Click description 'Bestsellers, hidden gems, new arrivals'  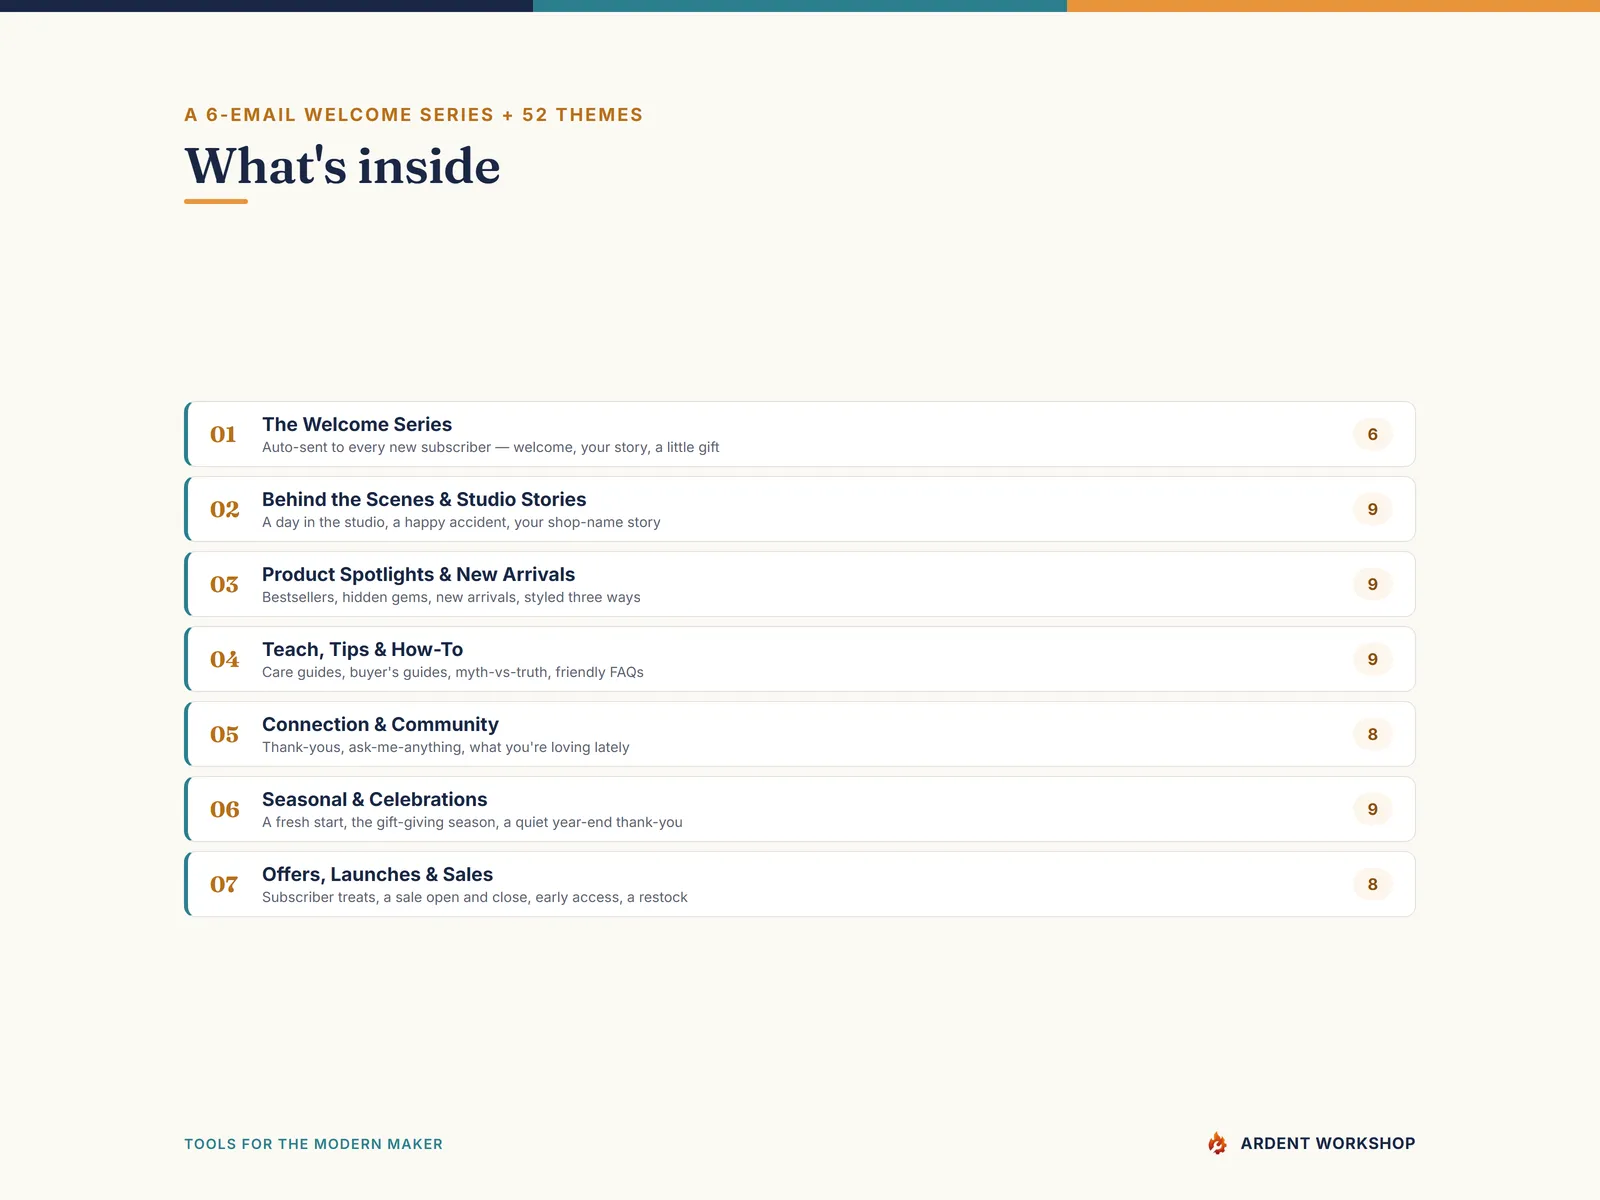[451, 597]
